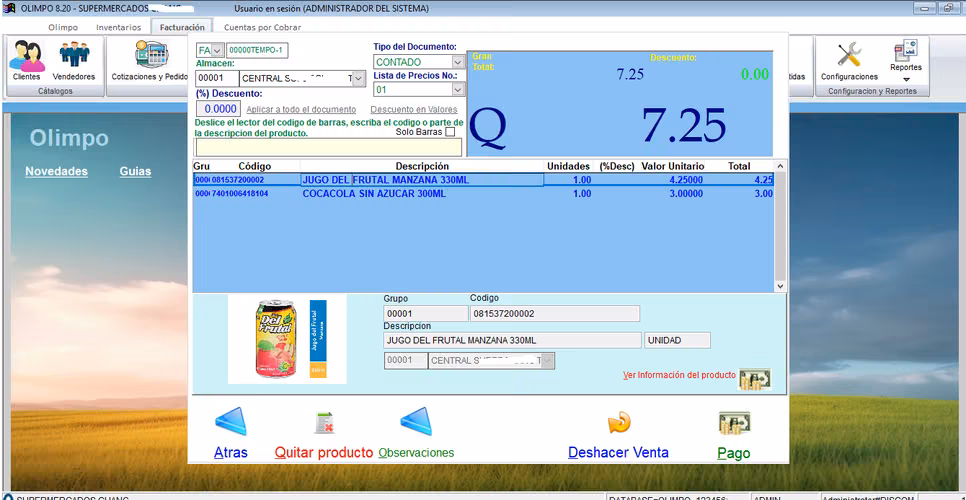This screenshot has height=500, width=966.
Task: Click the Deshacer Venta undo icon
Action: click(619, 422)
